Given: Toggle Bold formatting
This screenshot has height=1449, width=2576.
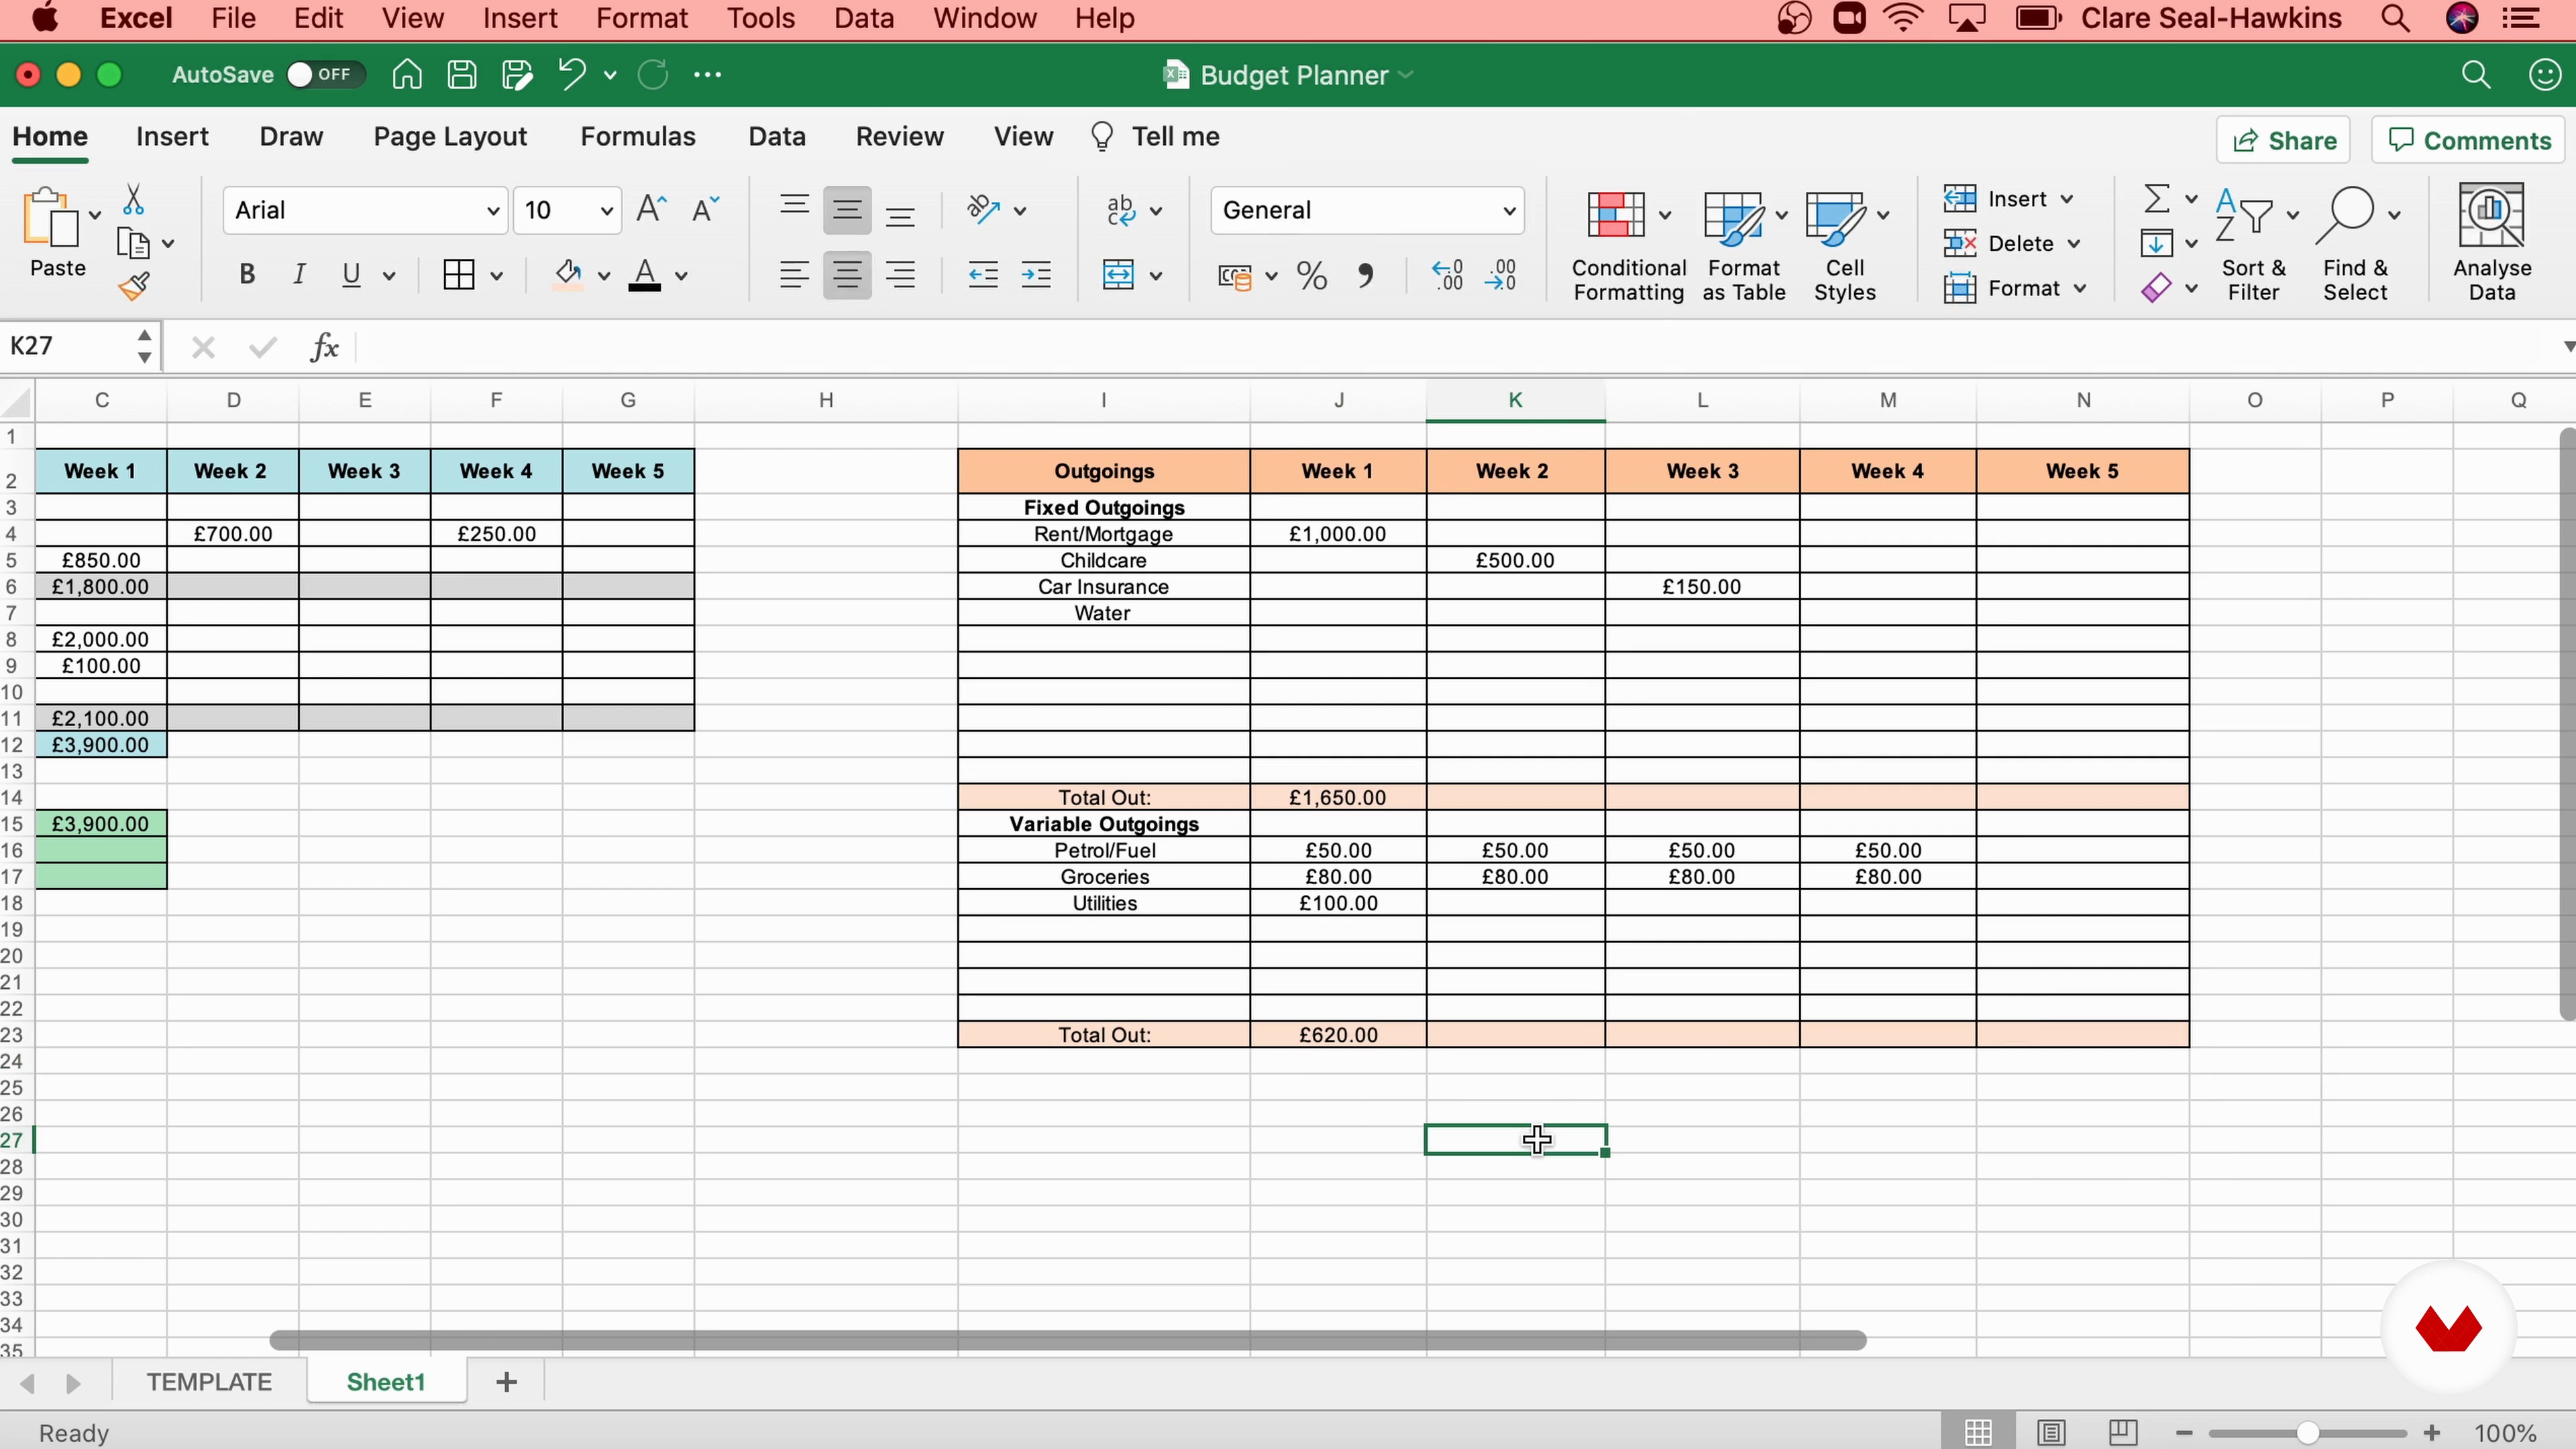Looking at the screenshot, I should tap(247, 274).
